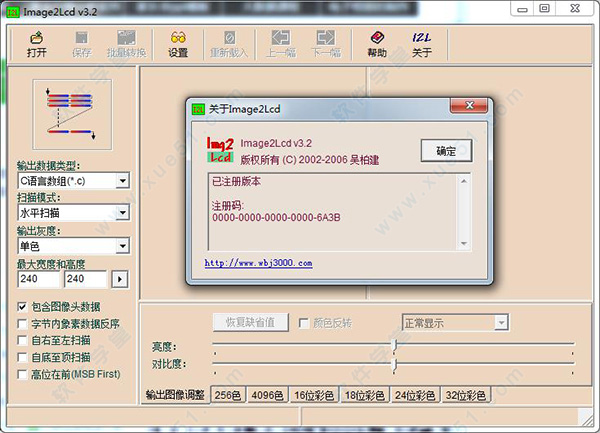The image size is (600, 433).
Task: Click the scan mode diagram thumbnail
Action: (72, 114)
